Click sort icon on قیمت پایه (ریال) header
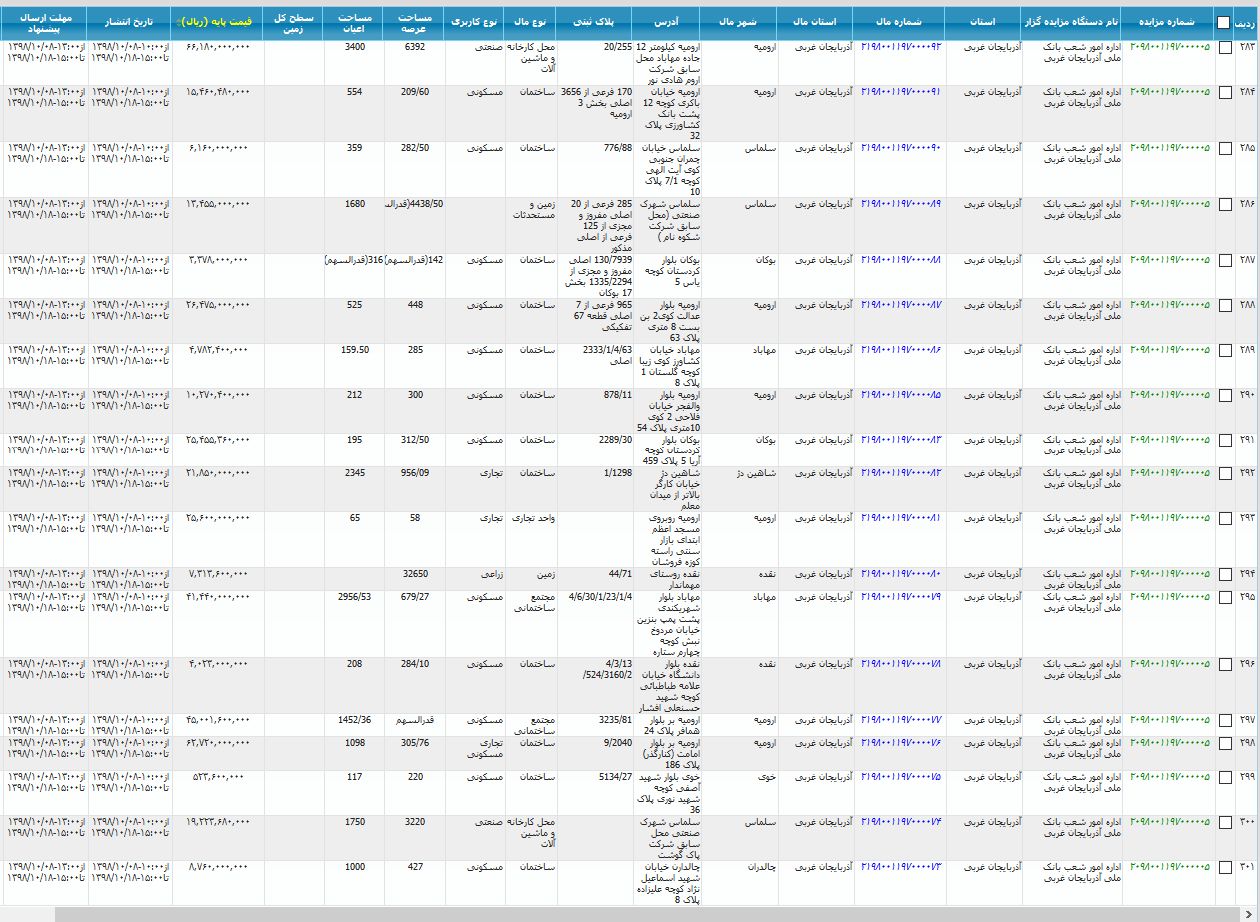 (177, 21)
